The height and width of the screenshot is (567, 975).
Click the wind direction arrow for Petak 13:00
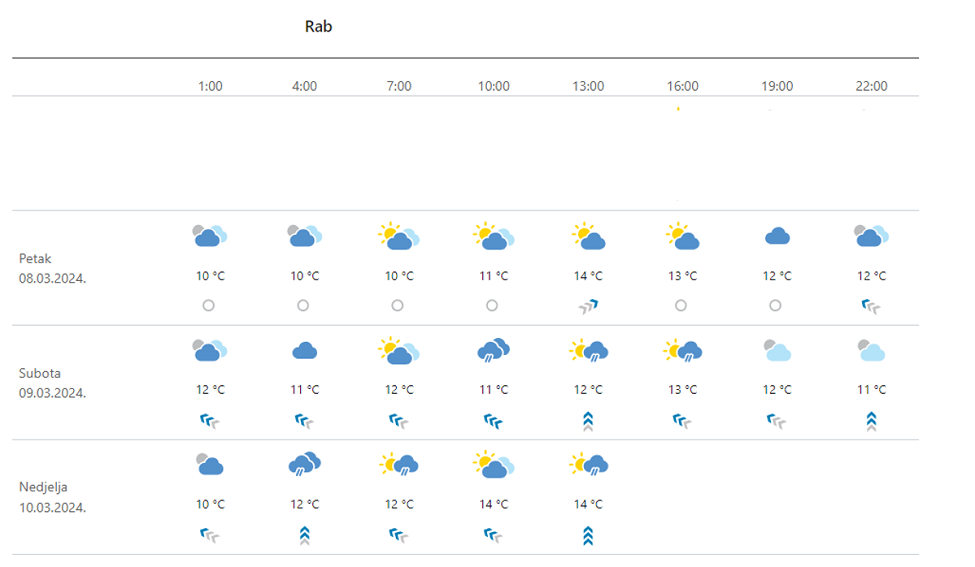pyautogui.click(x=588, y=307)
